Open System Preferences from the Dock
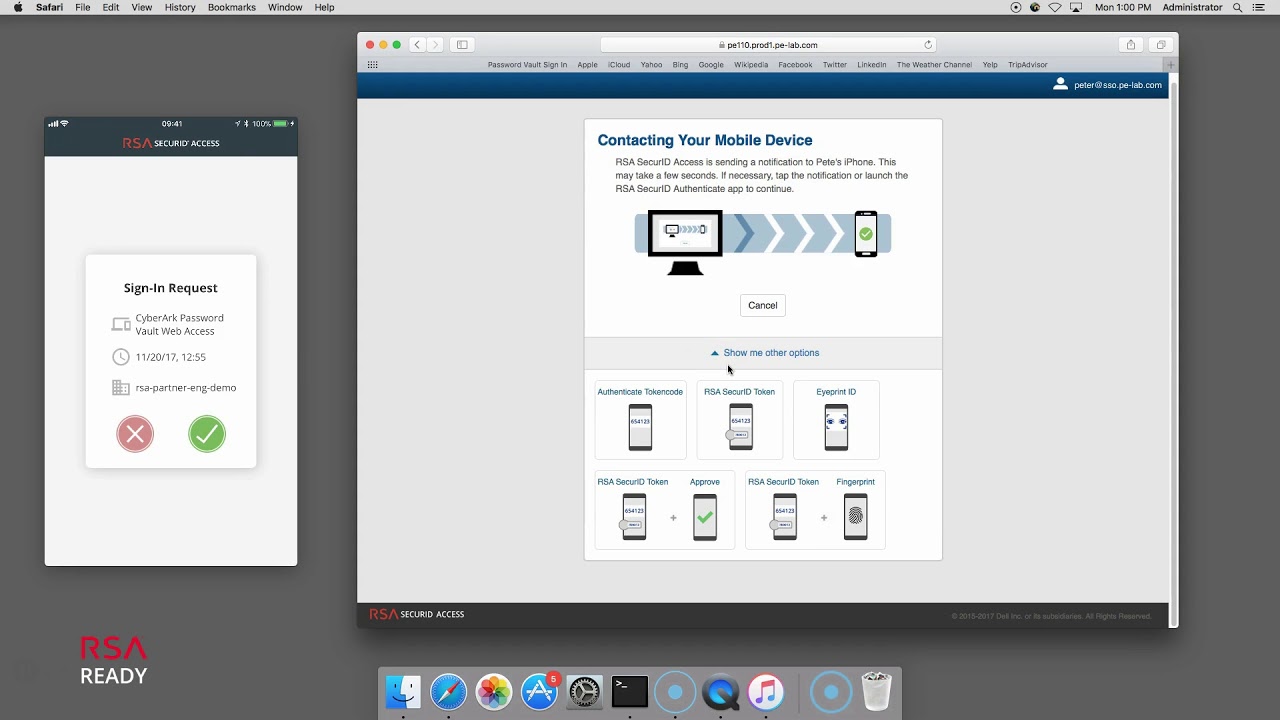The image size is (1280, 720). pyautogui.click(x=584, y=692)
